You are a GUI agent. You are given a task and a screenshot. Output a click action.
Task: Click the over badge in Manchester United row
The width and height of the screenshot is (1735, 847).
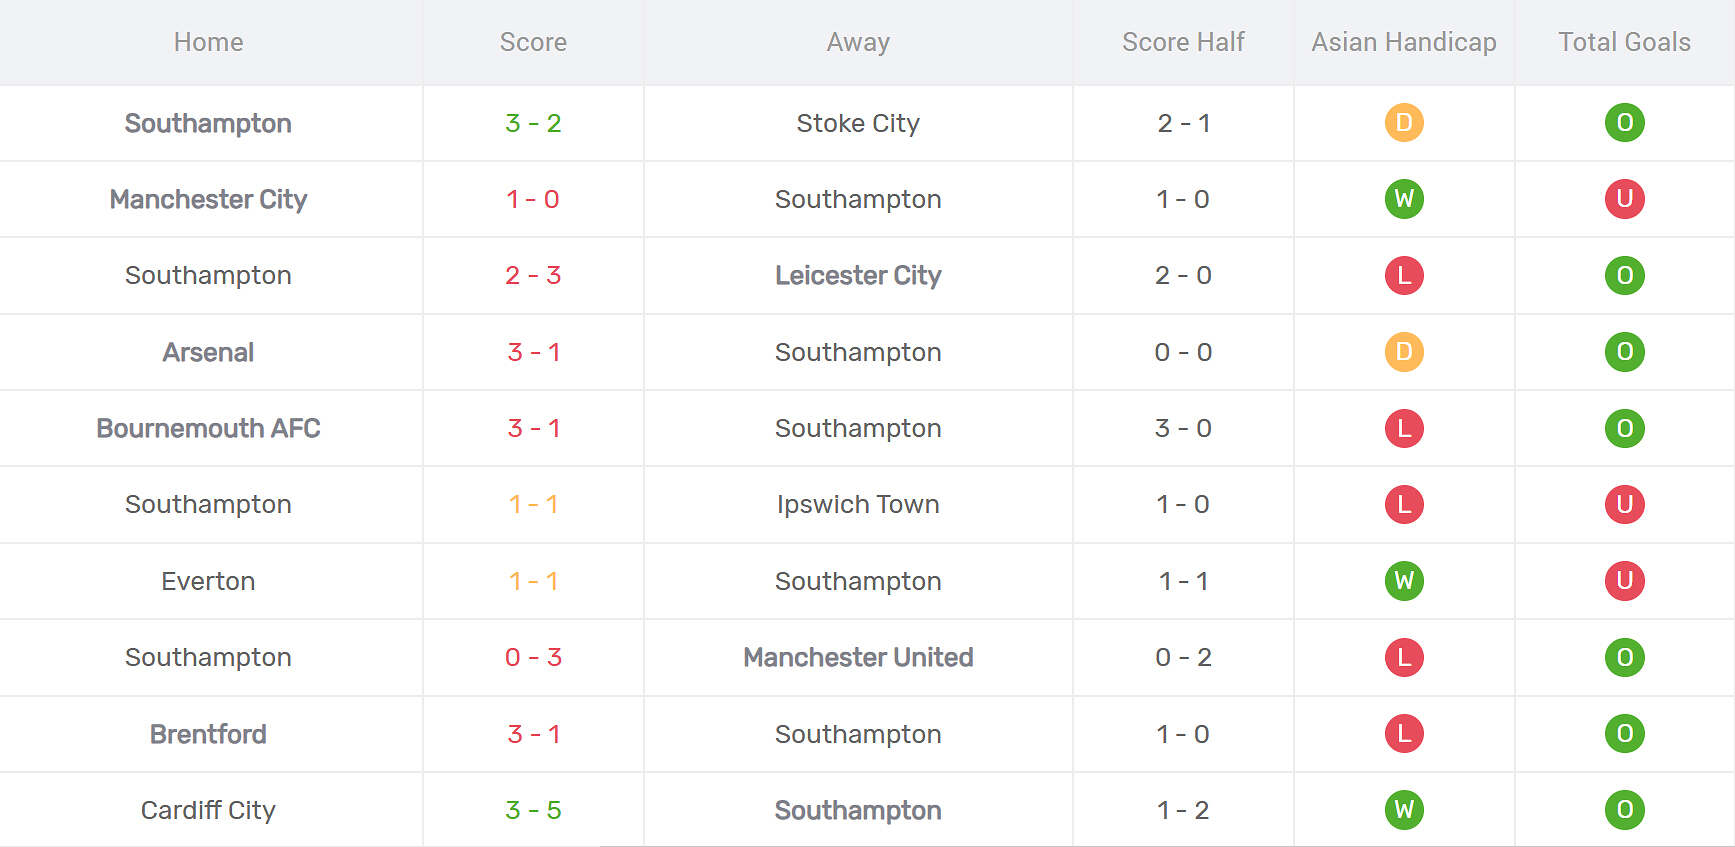pos(1624,657)
